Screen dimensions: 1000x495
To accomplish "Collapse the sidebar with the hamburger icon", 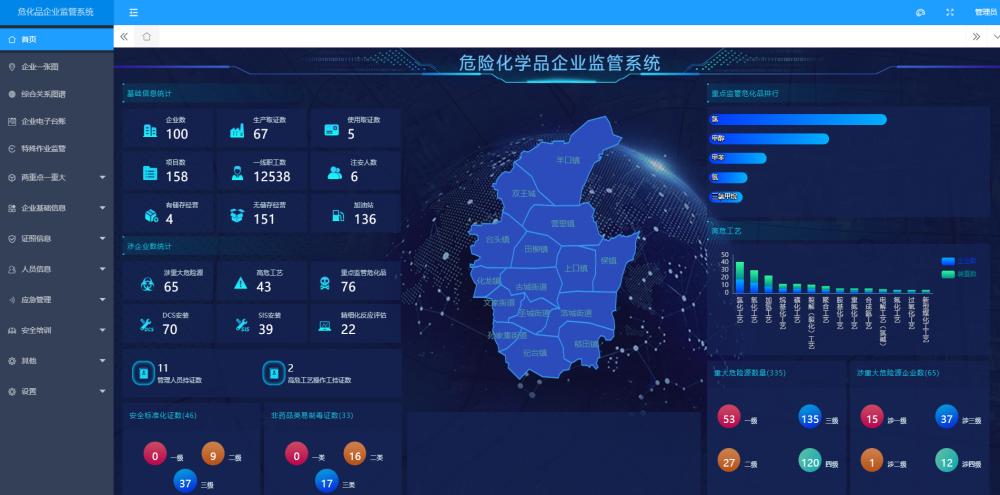I will (x=133, y=12).
